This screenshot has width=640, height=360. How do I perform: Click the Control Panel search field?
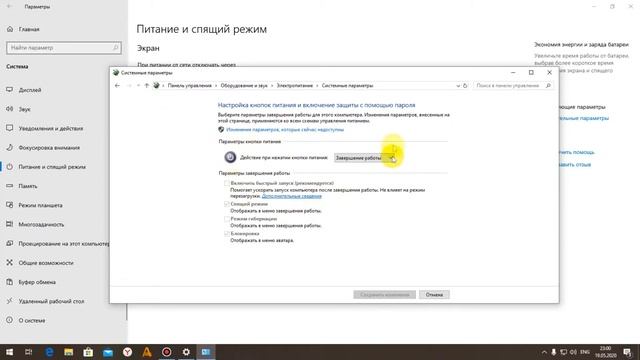coord(513,86)
